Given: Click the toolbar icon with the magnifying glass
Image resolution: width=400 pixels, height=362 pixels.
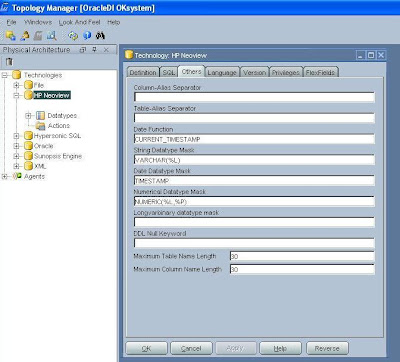Looking at the screenshot, I should coord(52,35).
